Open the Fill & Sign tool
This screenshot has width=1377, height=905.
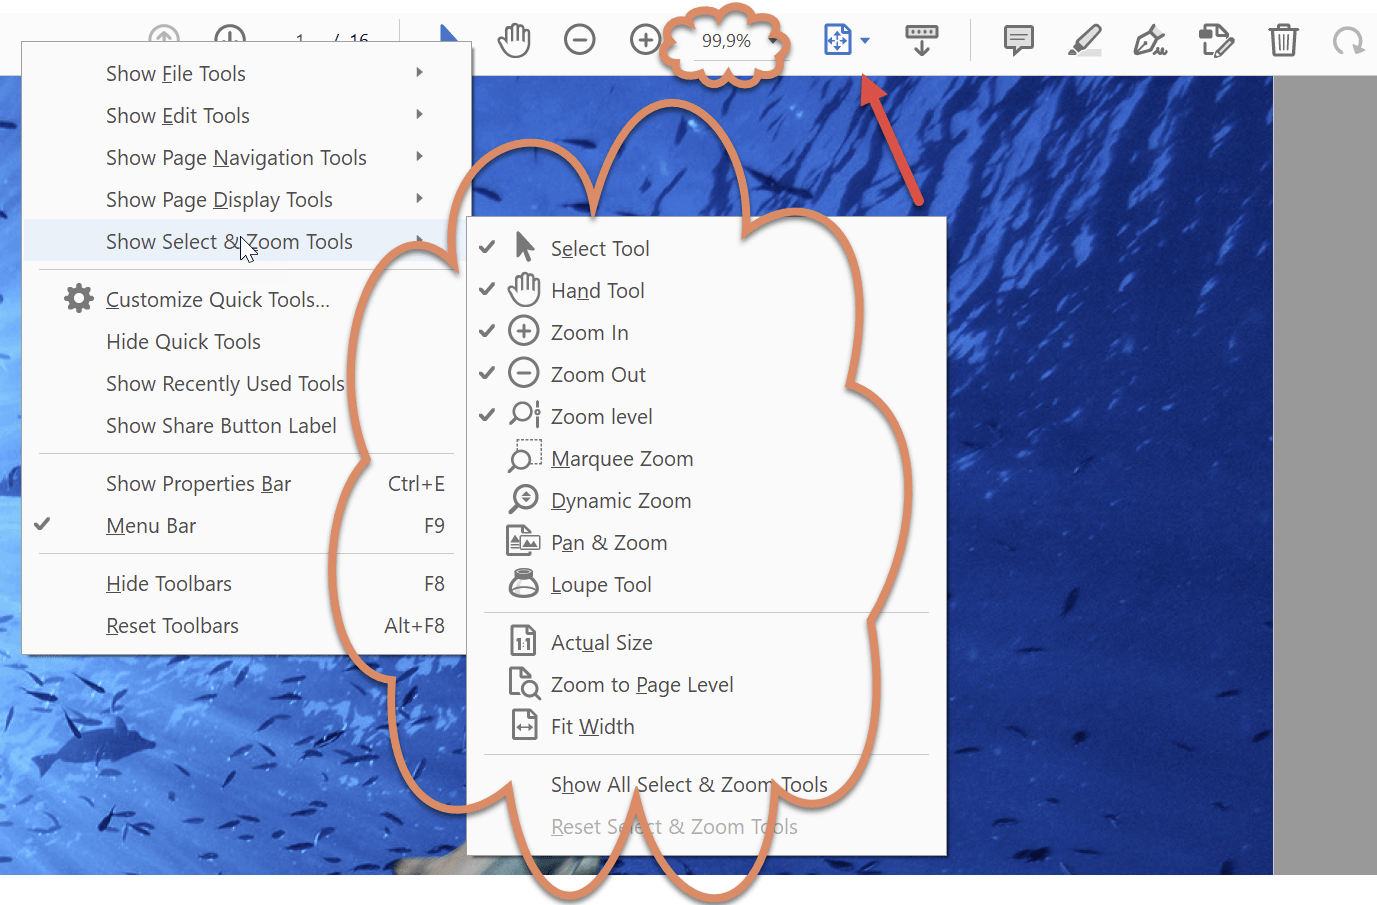pos(1150,41)
